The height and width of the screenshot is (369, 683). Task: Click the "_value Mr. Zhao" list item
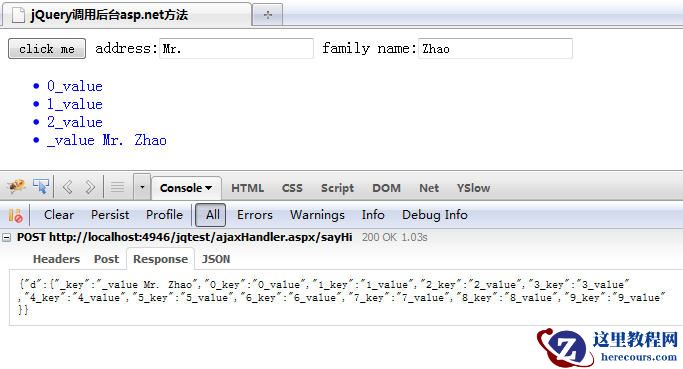107,140
